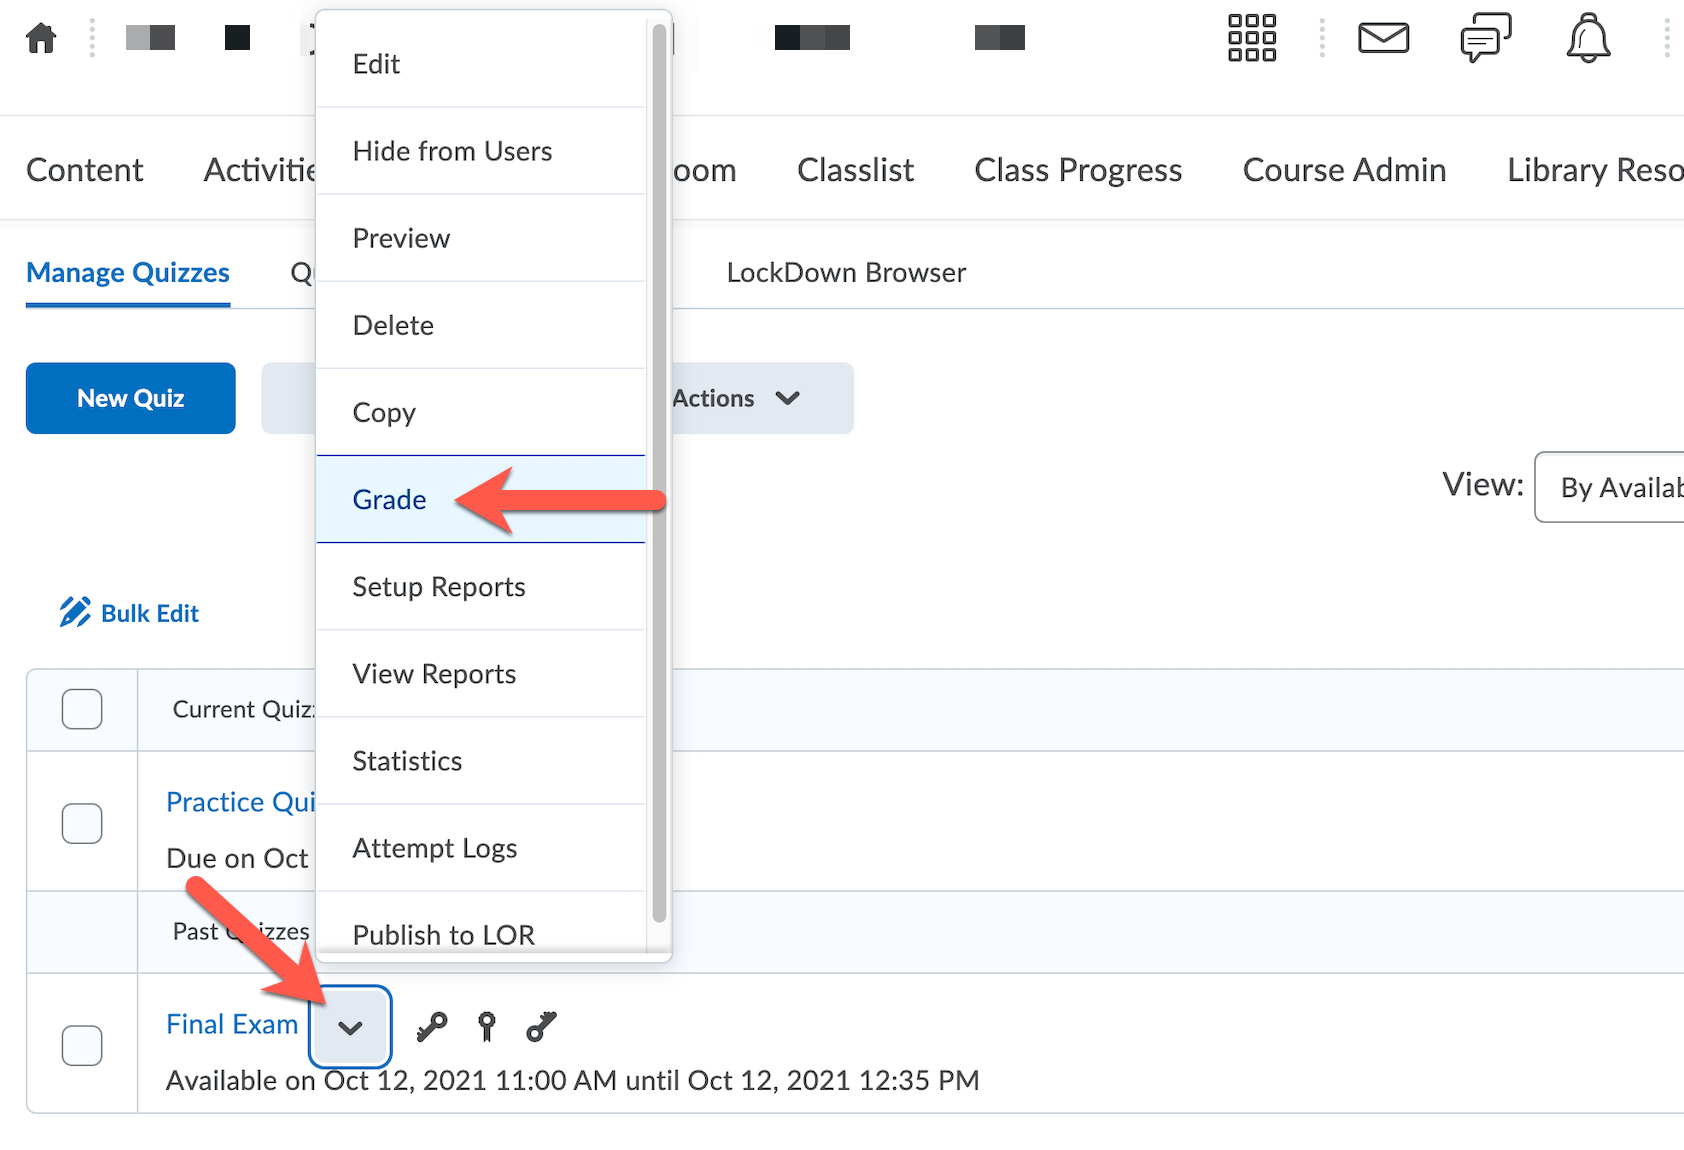The height and width of the screenshot is (1150, 1684).
Task: Select Grade from the context menu
Action: coord(390,499)
